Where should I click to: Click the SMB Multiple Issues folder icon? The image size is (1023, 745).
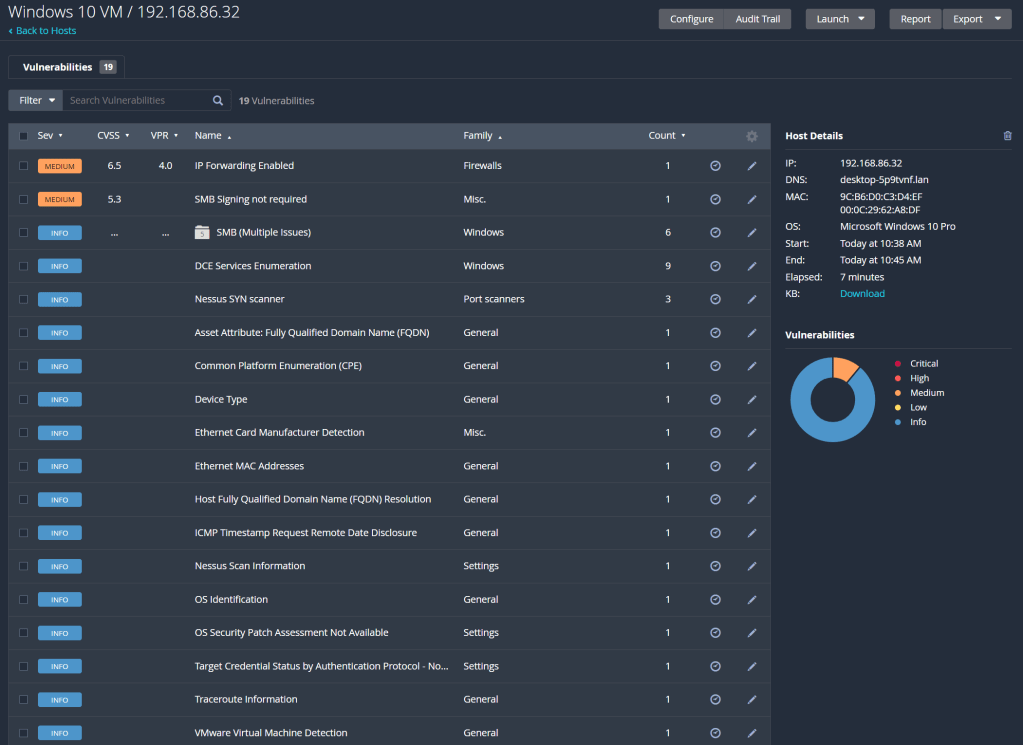202,233
